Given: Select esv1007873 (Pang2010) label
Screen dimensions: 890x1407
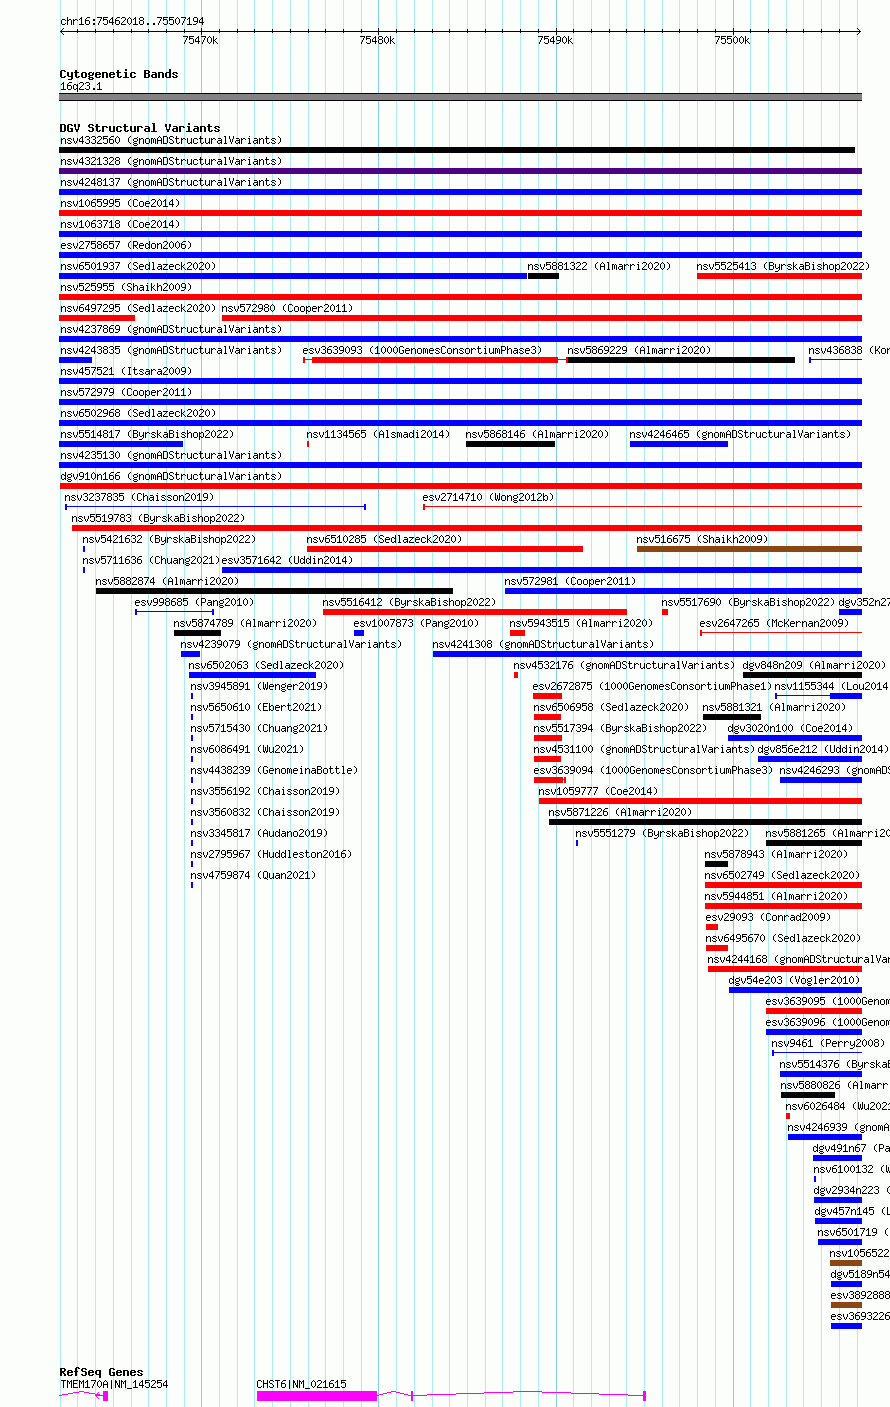Looking at the screenshot, I should click(417, 623).
